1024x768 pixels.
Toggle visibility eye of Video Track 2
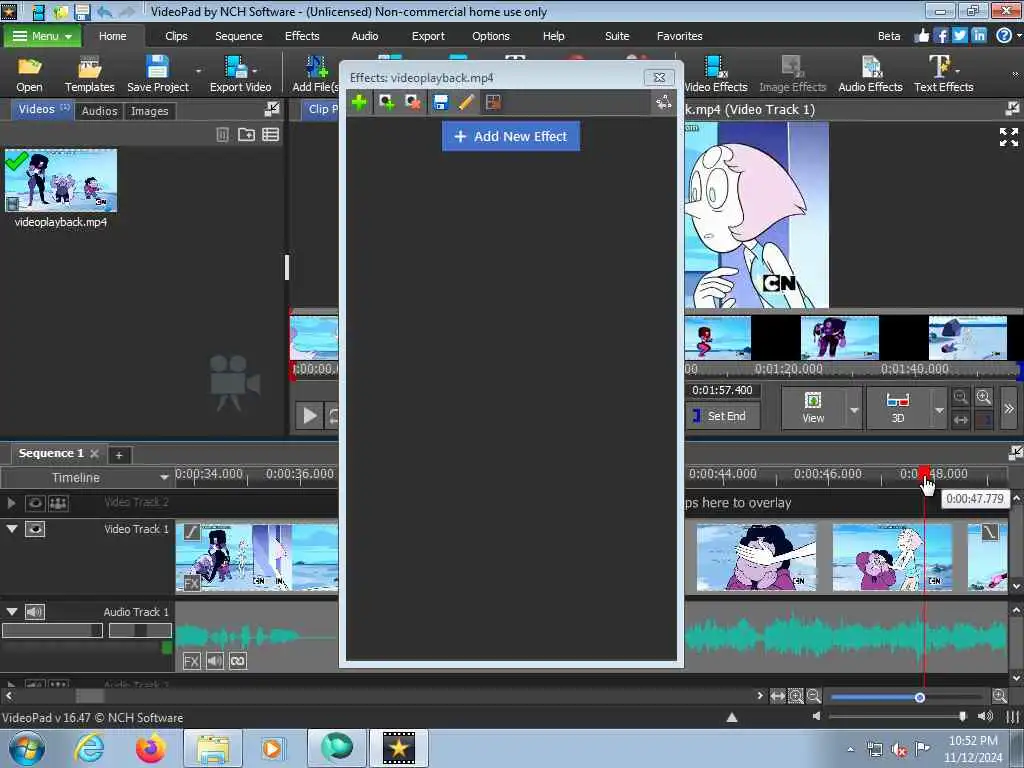pos(35,503)
